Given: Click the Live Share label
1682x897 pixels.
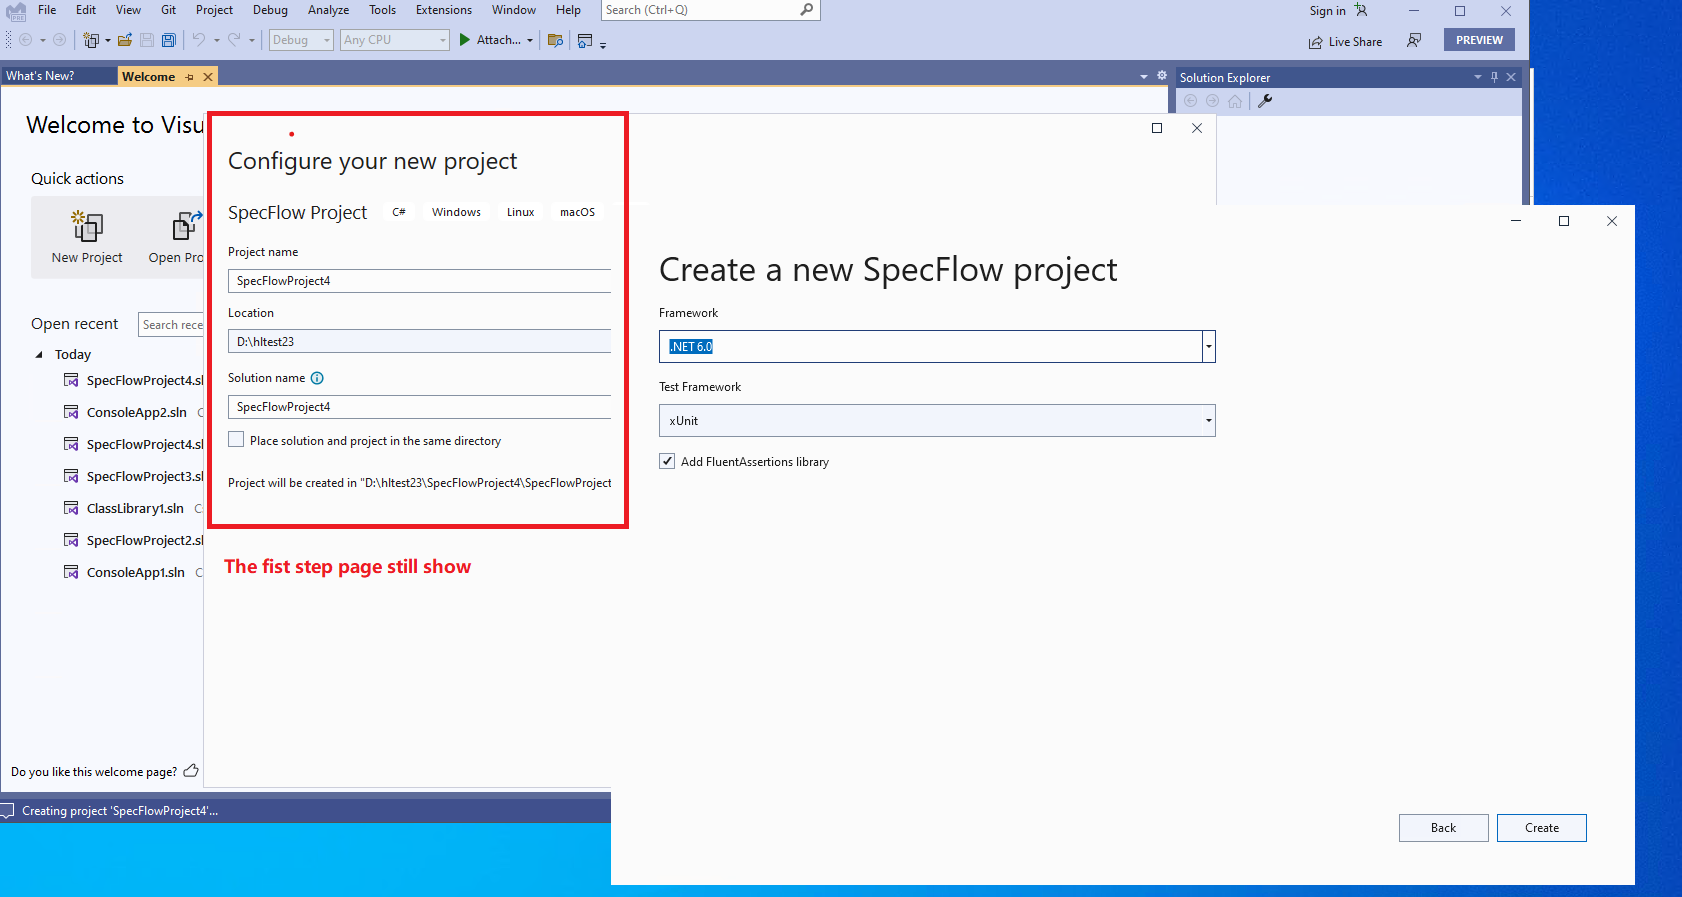Looking at the screenshot, I should point(1355,42).
